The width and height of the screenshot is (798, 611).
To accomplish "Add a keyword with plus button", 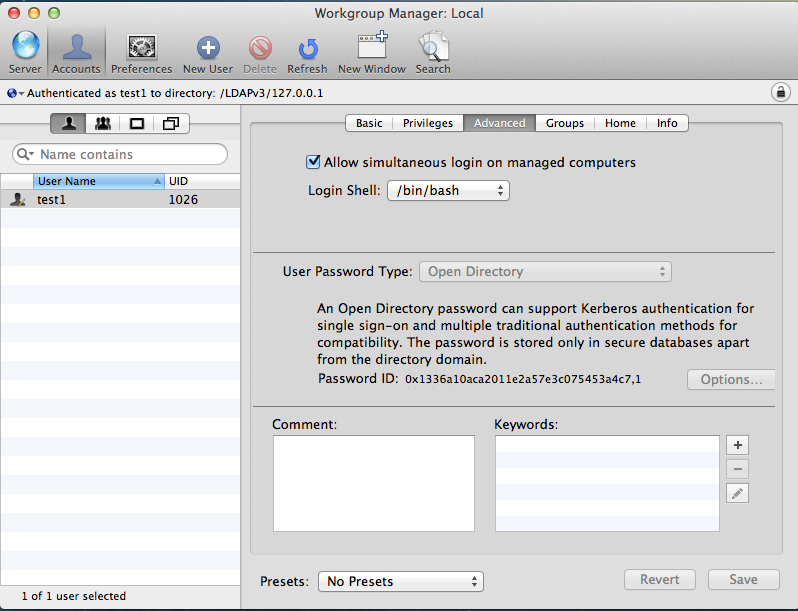I will [737, 445].
